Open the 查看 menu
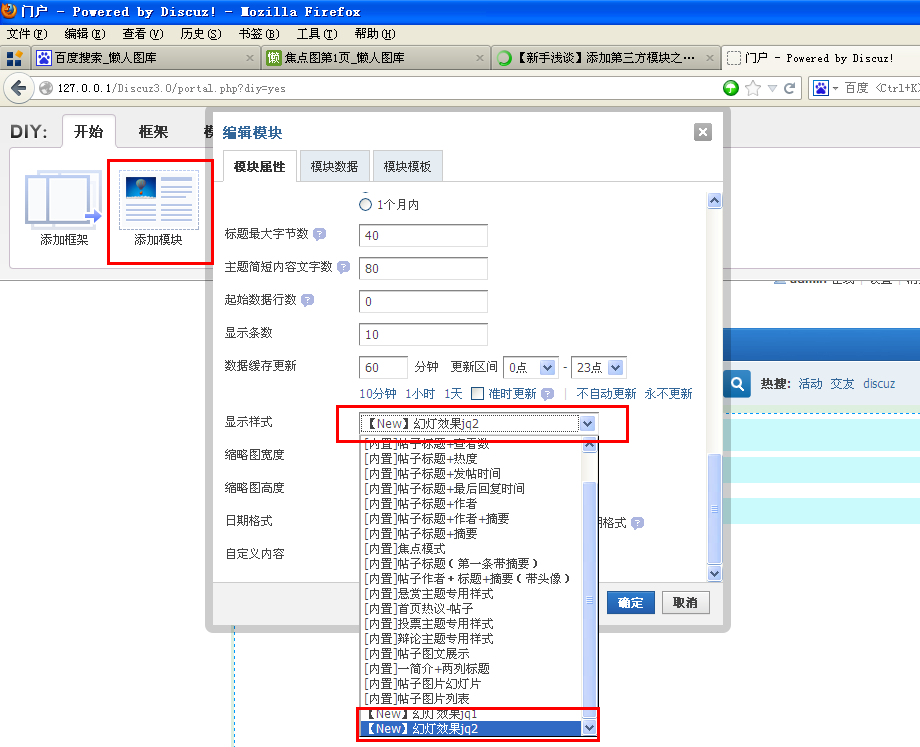 click(x=143, y=33)
